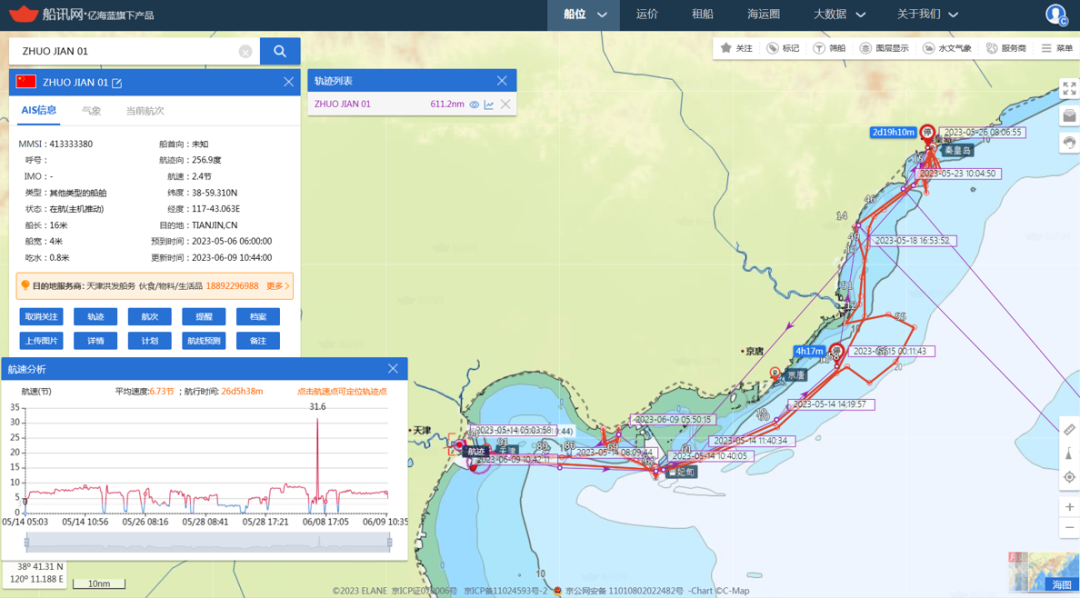
Task: Switch to the 气象 tab
Action: click(x=91, y=110)
